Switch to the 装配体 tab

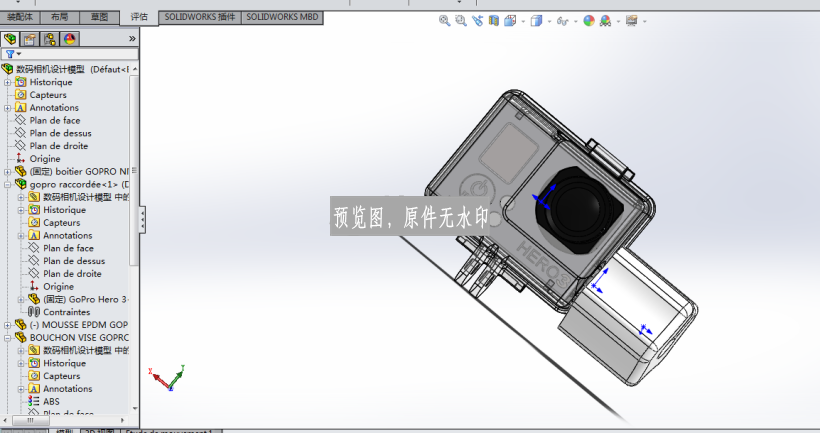click(x=20, y=17)
